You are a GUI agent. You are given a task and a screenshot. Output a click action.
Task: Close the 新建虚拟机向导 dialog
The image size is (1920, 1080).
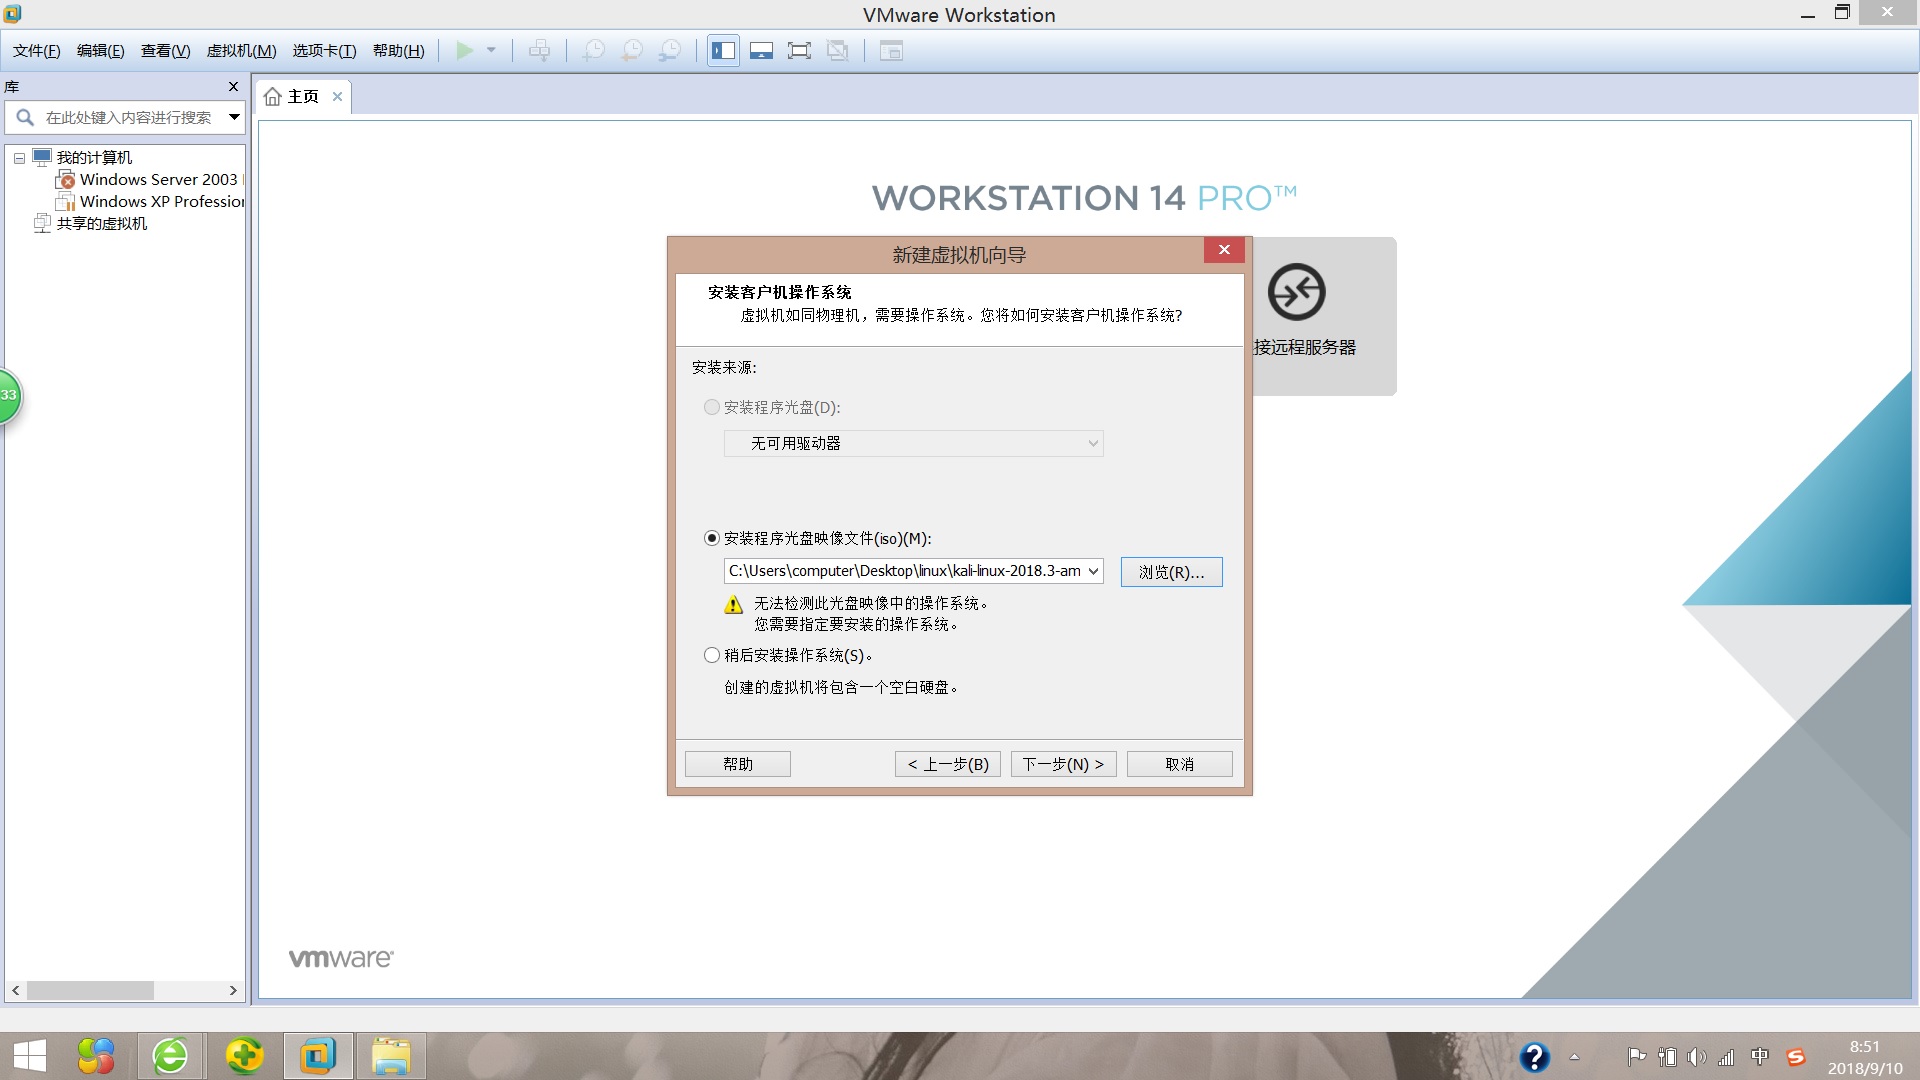click(x=1224, y=250)
